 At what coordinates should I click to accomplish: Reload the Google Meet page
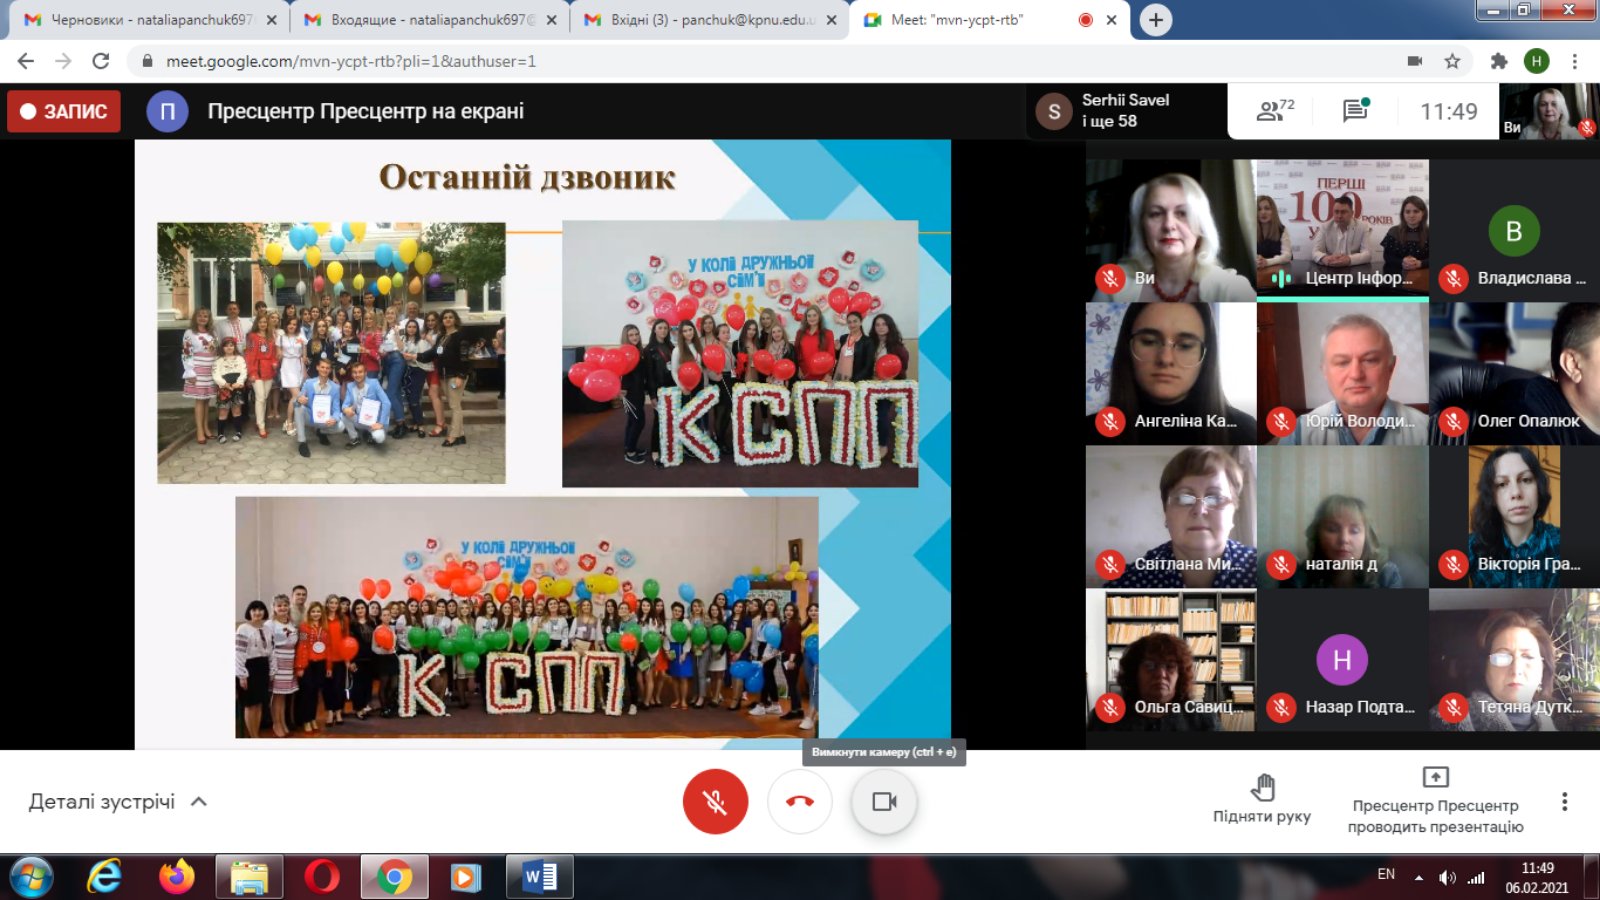(x=101, y=61)
